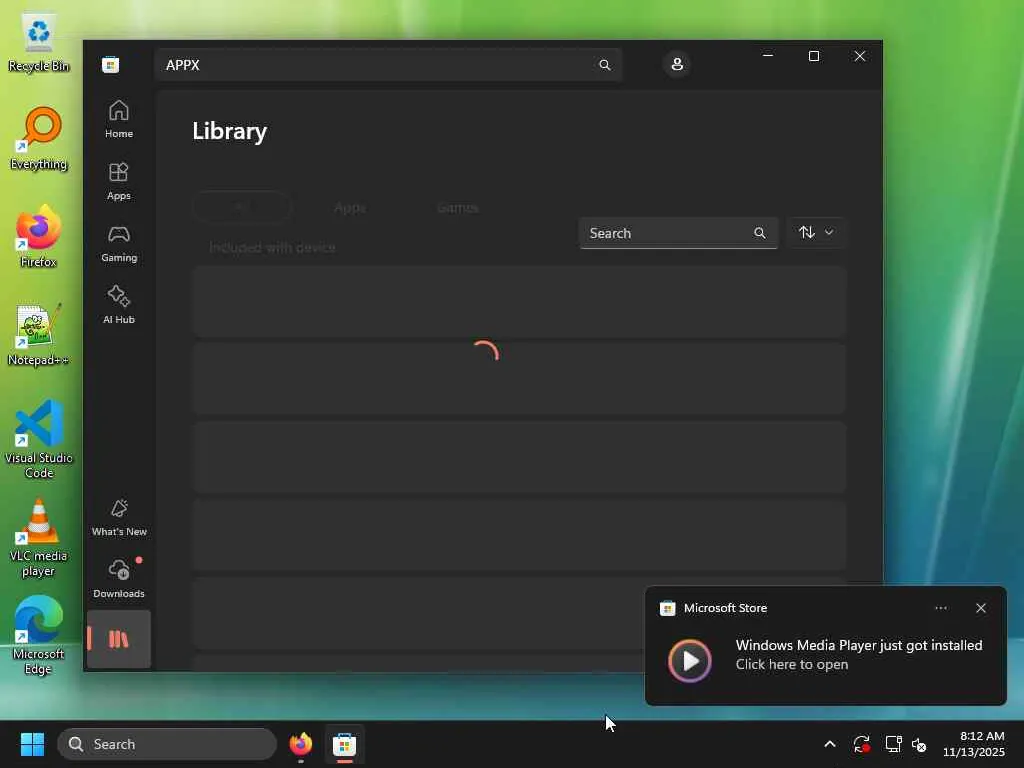Open AI Hub in sidebar

(119, 305)
